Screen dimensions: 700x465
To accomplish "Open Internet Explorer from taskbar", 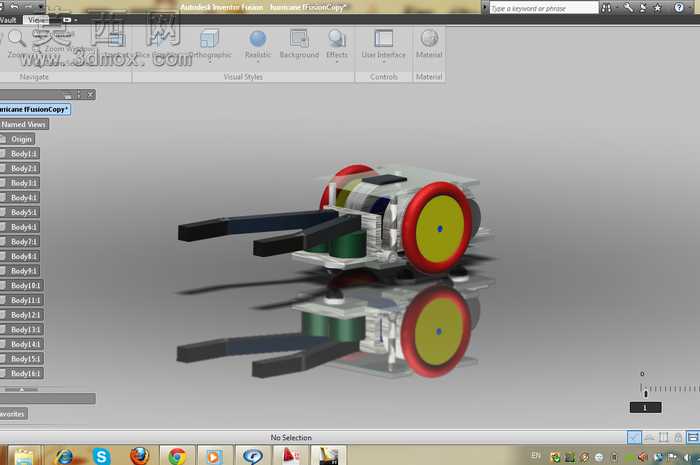I will pos(64,456).
